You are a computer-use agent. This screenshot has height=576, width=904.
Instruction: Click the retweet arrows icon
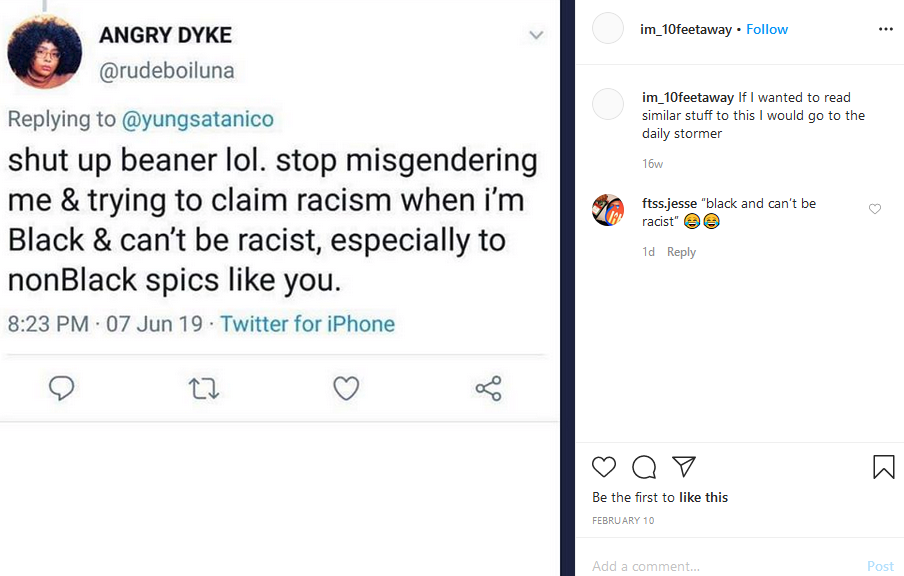pyautogui.click(x=204, y=389)
